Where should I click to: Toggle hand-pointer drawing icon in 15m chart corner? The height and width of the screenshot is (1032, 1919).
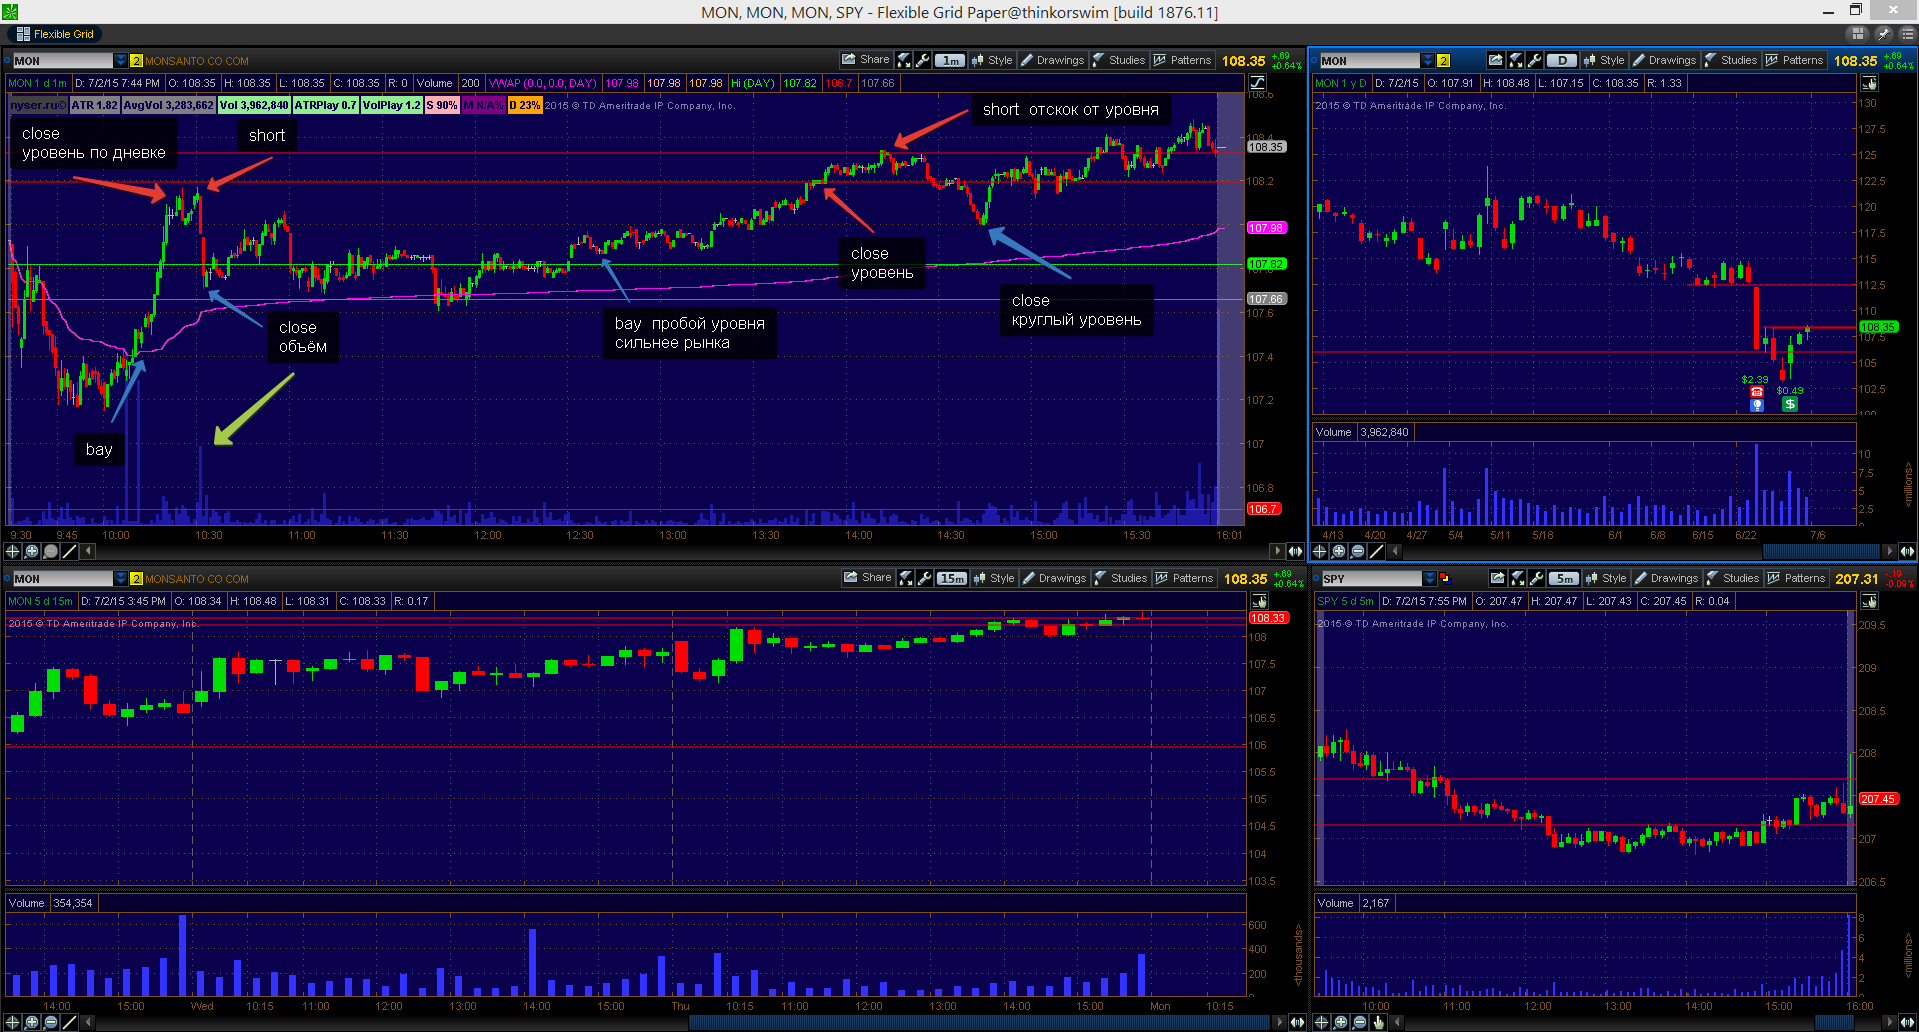(1259, 601)
